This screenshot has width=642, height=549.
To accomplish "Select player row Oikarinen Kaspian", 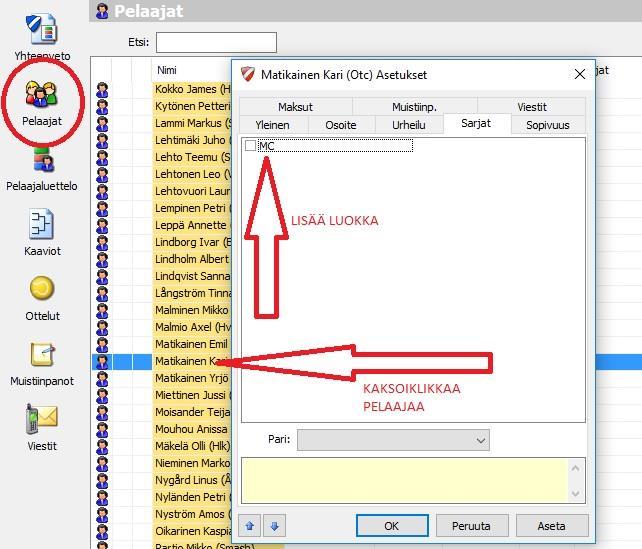I will click(162, 531).
